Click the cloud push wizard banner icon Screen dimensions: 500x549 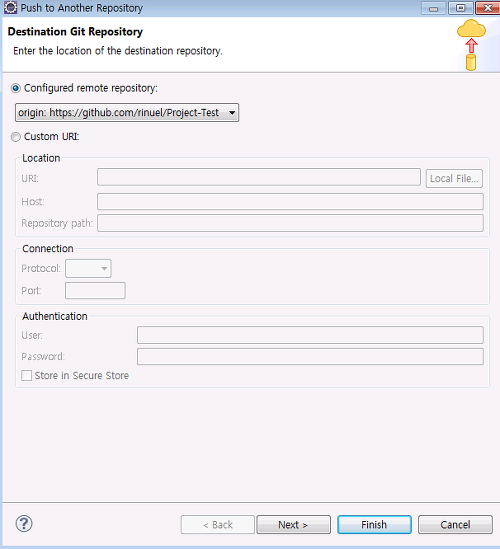coord(471,45)
